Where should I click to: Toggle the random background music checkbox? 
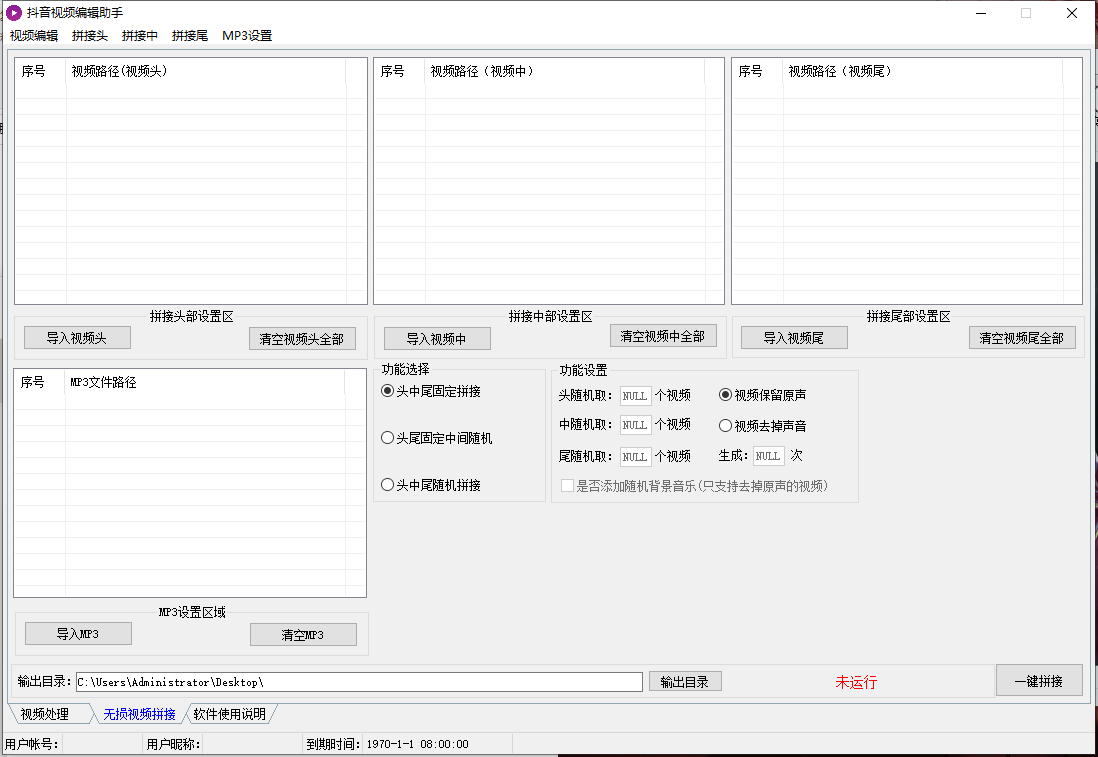tap(568, 486)
